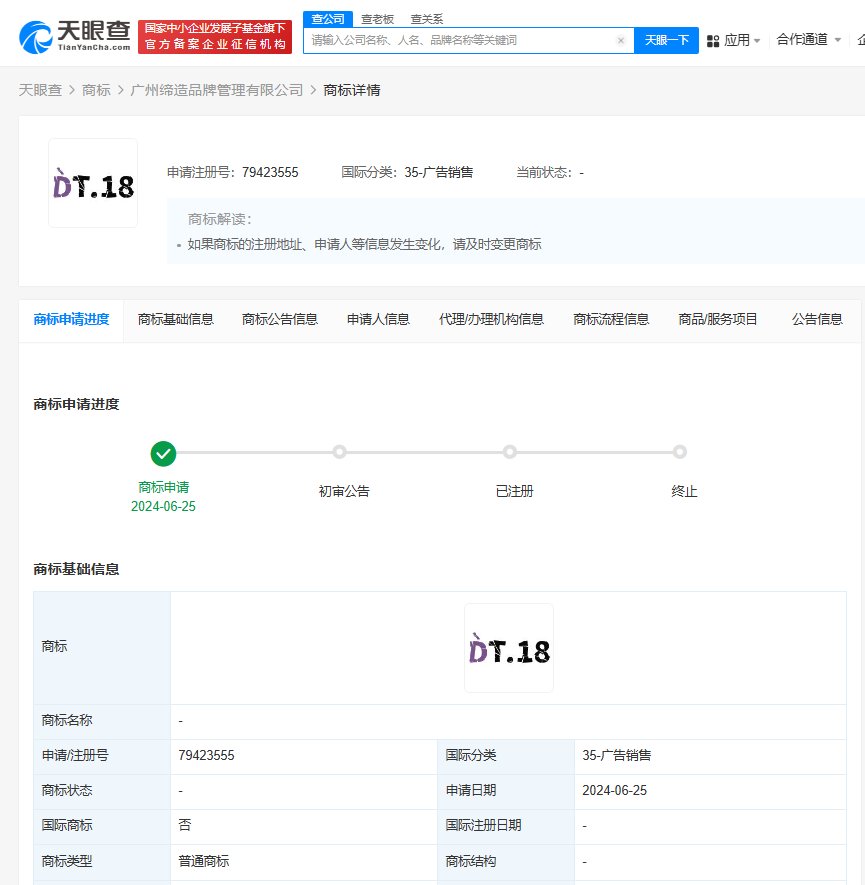
Task: Open the 商品/服务项目 tab
Action: pyautogui.click(x=718, y=319)
